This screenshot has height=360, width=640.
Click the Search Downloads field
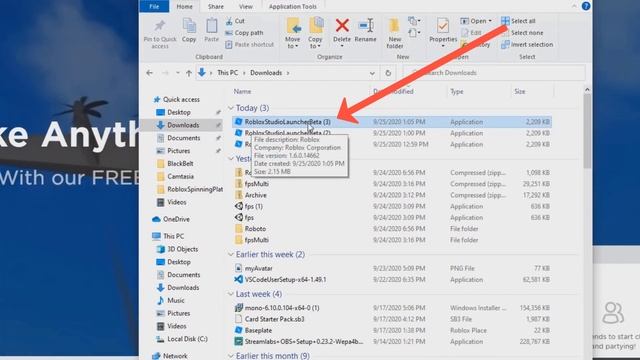pyautogui.click(x=494, y=73)
